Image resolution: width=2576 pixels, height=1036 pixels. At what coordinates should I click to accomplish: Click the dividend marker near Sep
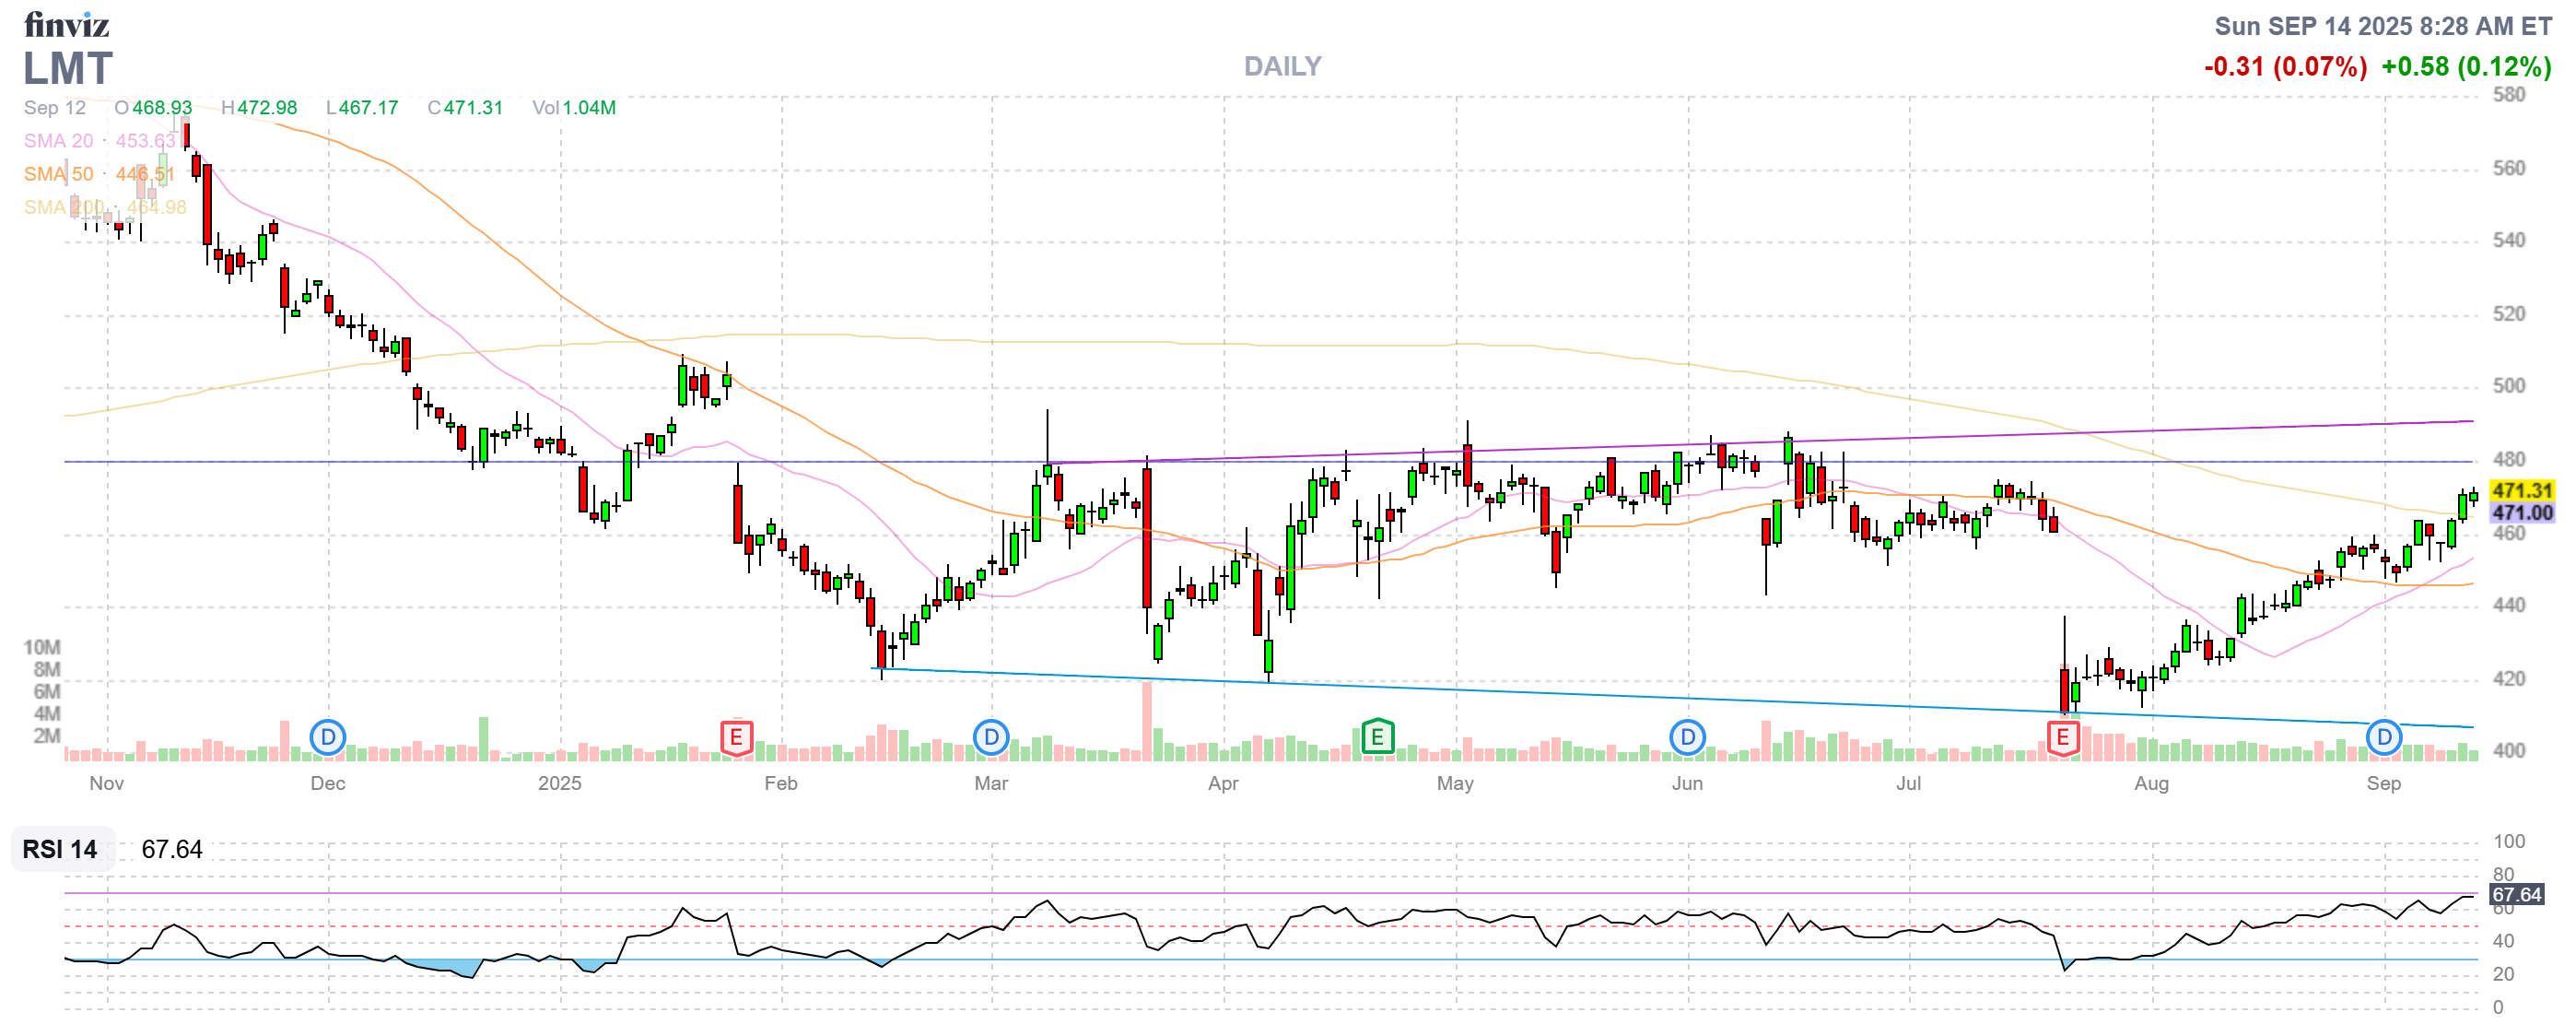tap(2383, 738)
